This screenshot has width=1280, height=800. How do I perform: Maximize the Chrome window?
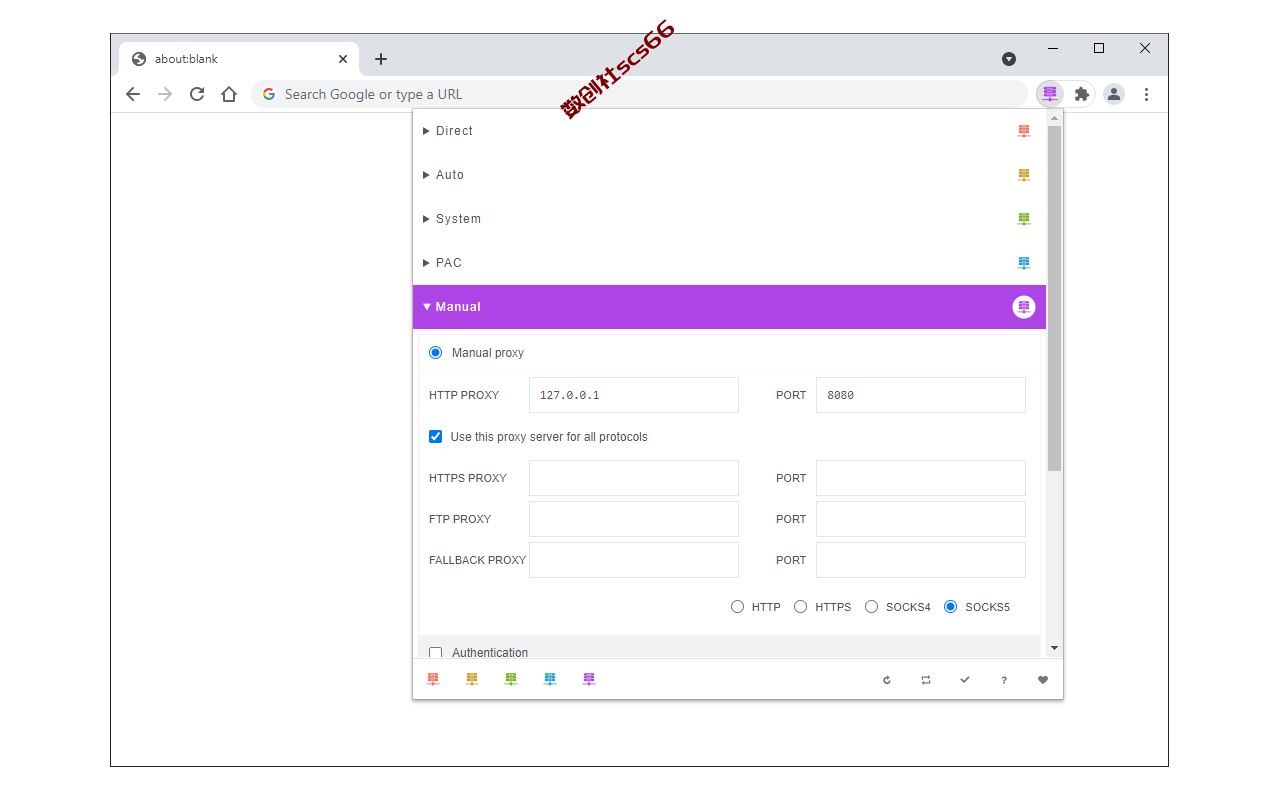click(1099, 48)
